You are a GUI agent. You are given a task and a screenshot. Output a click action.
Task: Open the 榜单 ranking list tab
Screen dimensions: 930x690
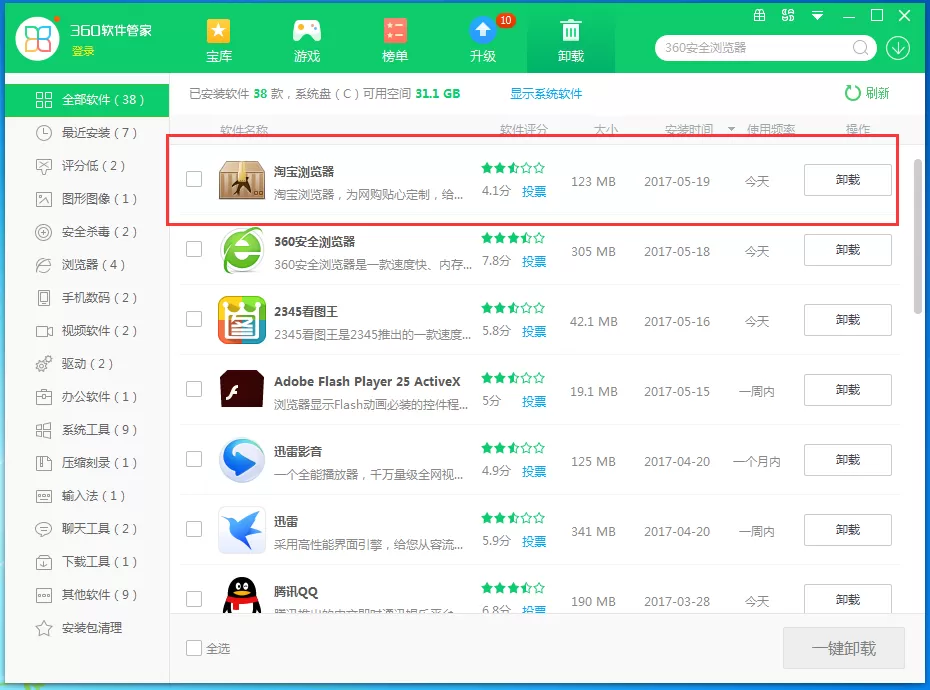pyautogui.click(x=394, y=40)
